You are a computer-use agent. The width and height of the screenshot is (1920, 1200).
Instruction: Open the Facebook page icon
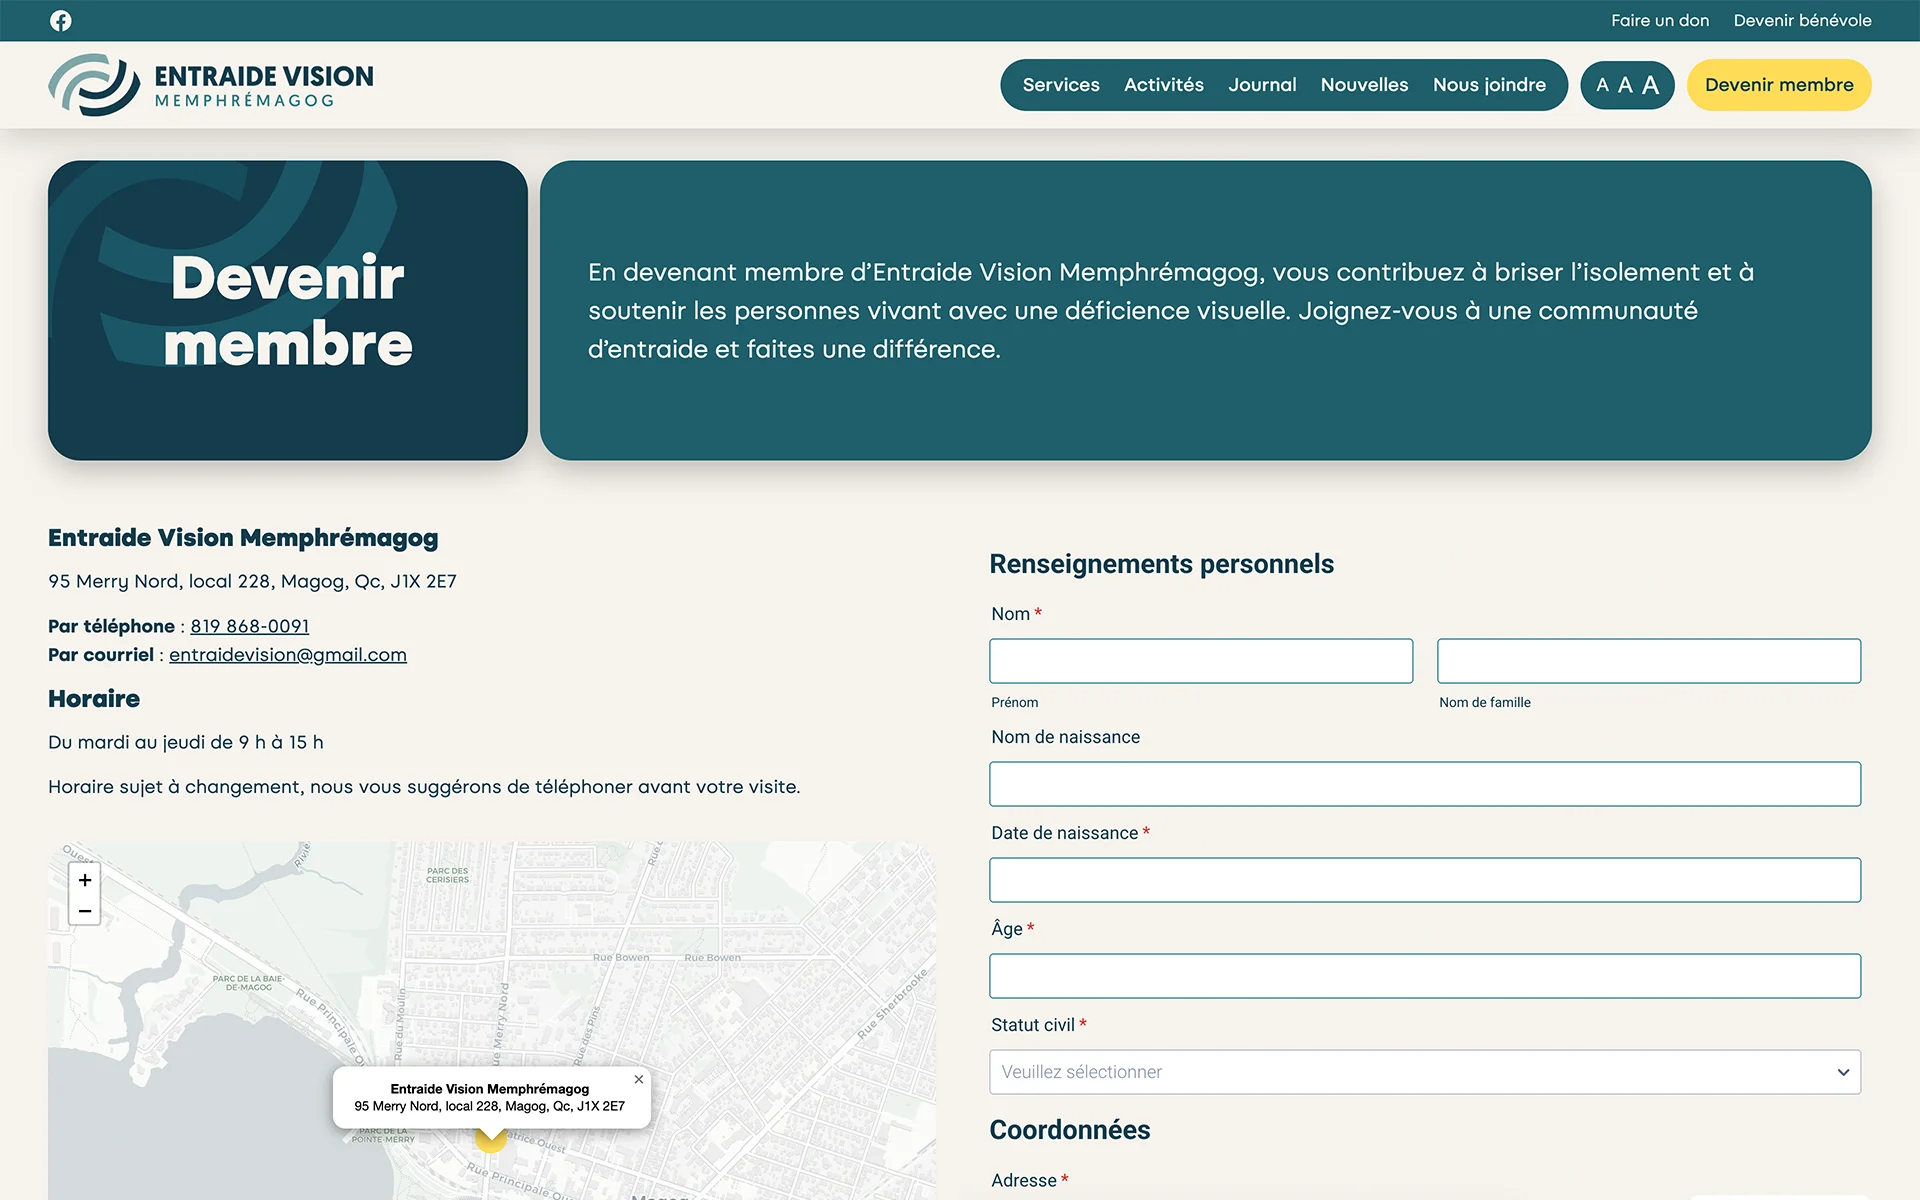(x=61, y=21)
